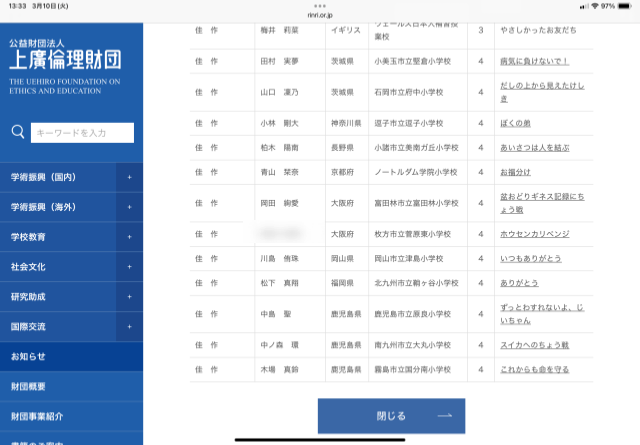Open the 病気に負けないで！ essay link
This screenshot has height=445, width=640.
pyautogui.click(x=533, y=61)
